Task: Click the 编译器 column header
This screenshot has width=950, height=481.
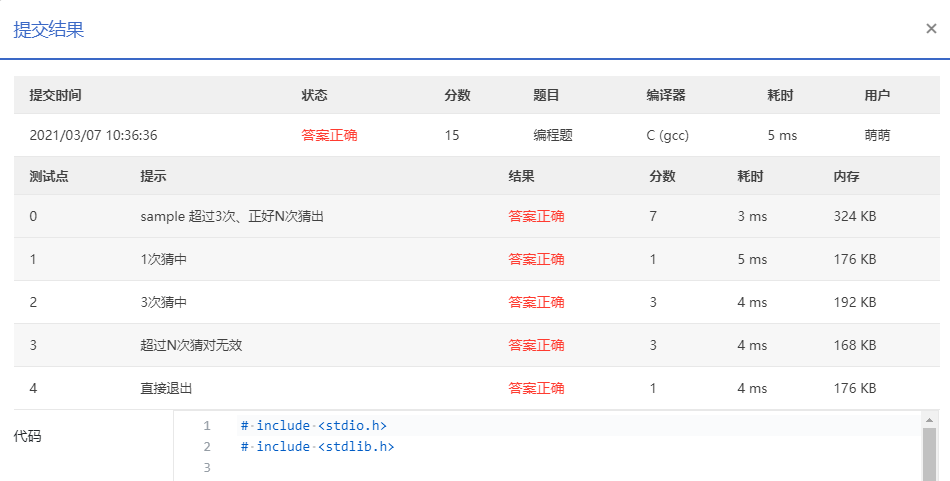Action: point(666,95)
